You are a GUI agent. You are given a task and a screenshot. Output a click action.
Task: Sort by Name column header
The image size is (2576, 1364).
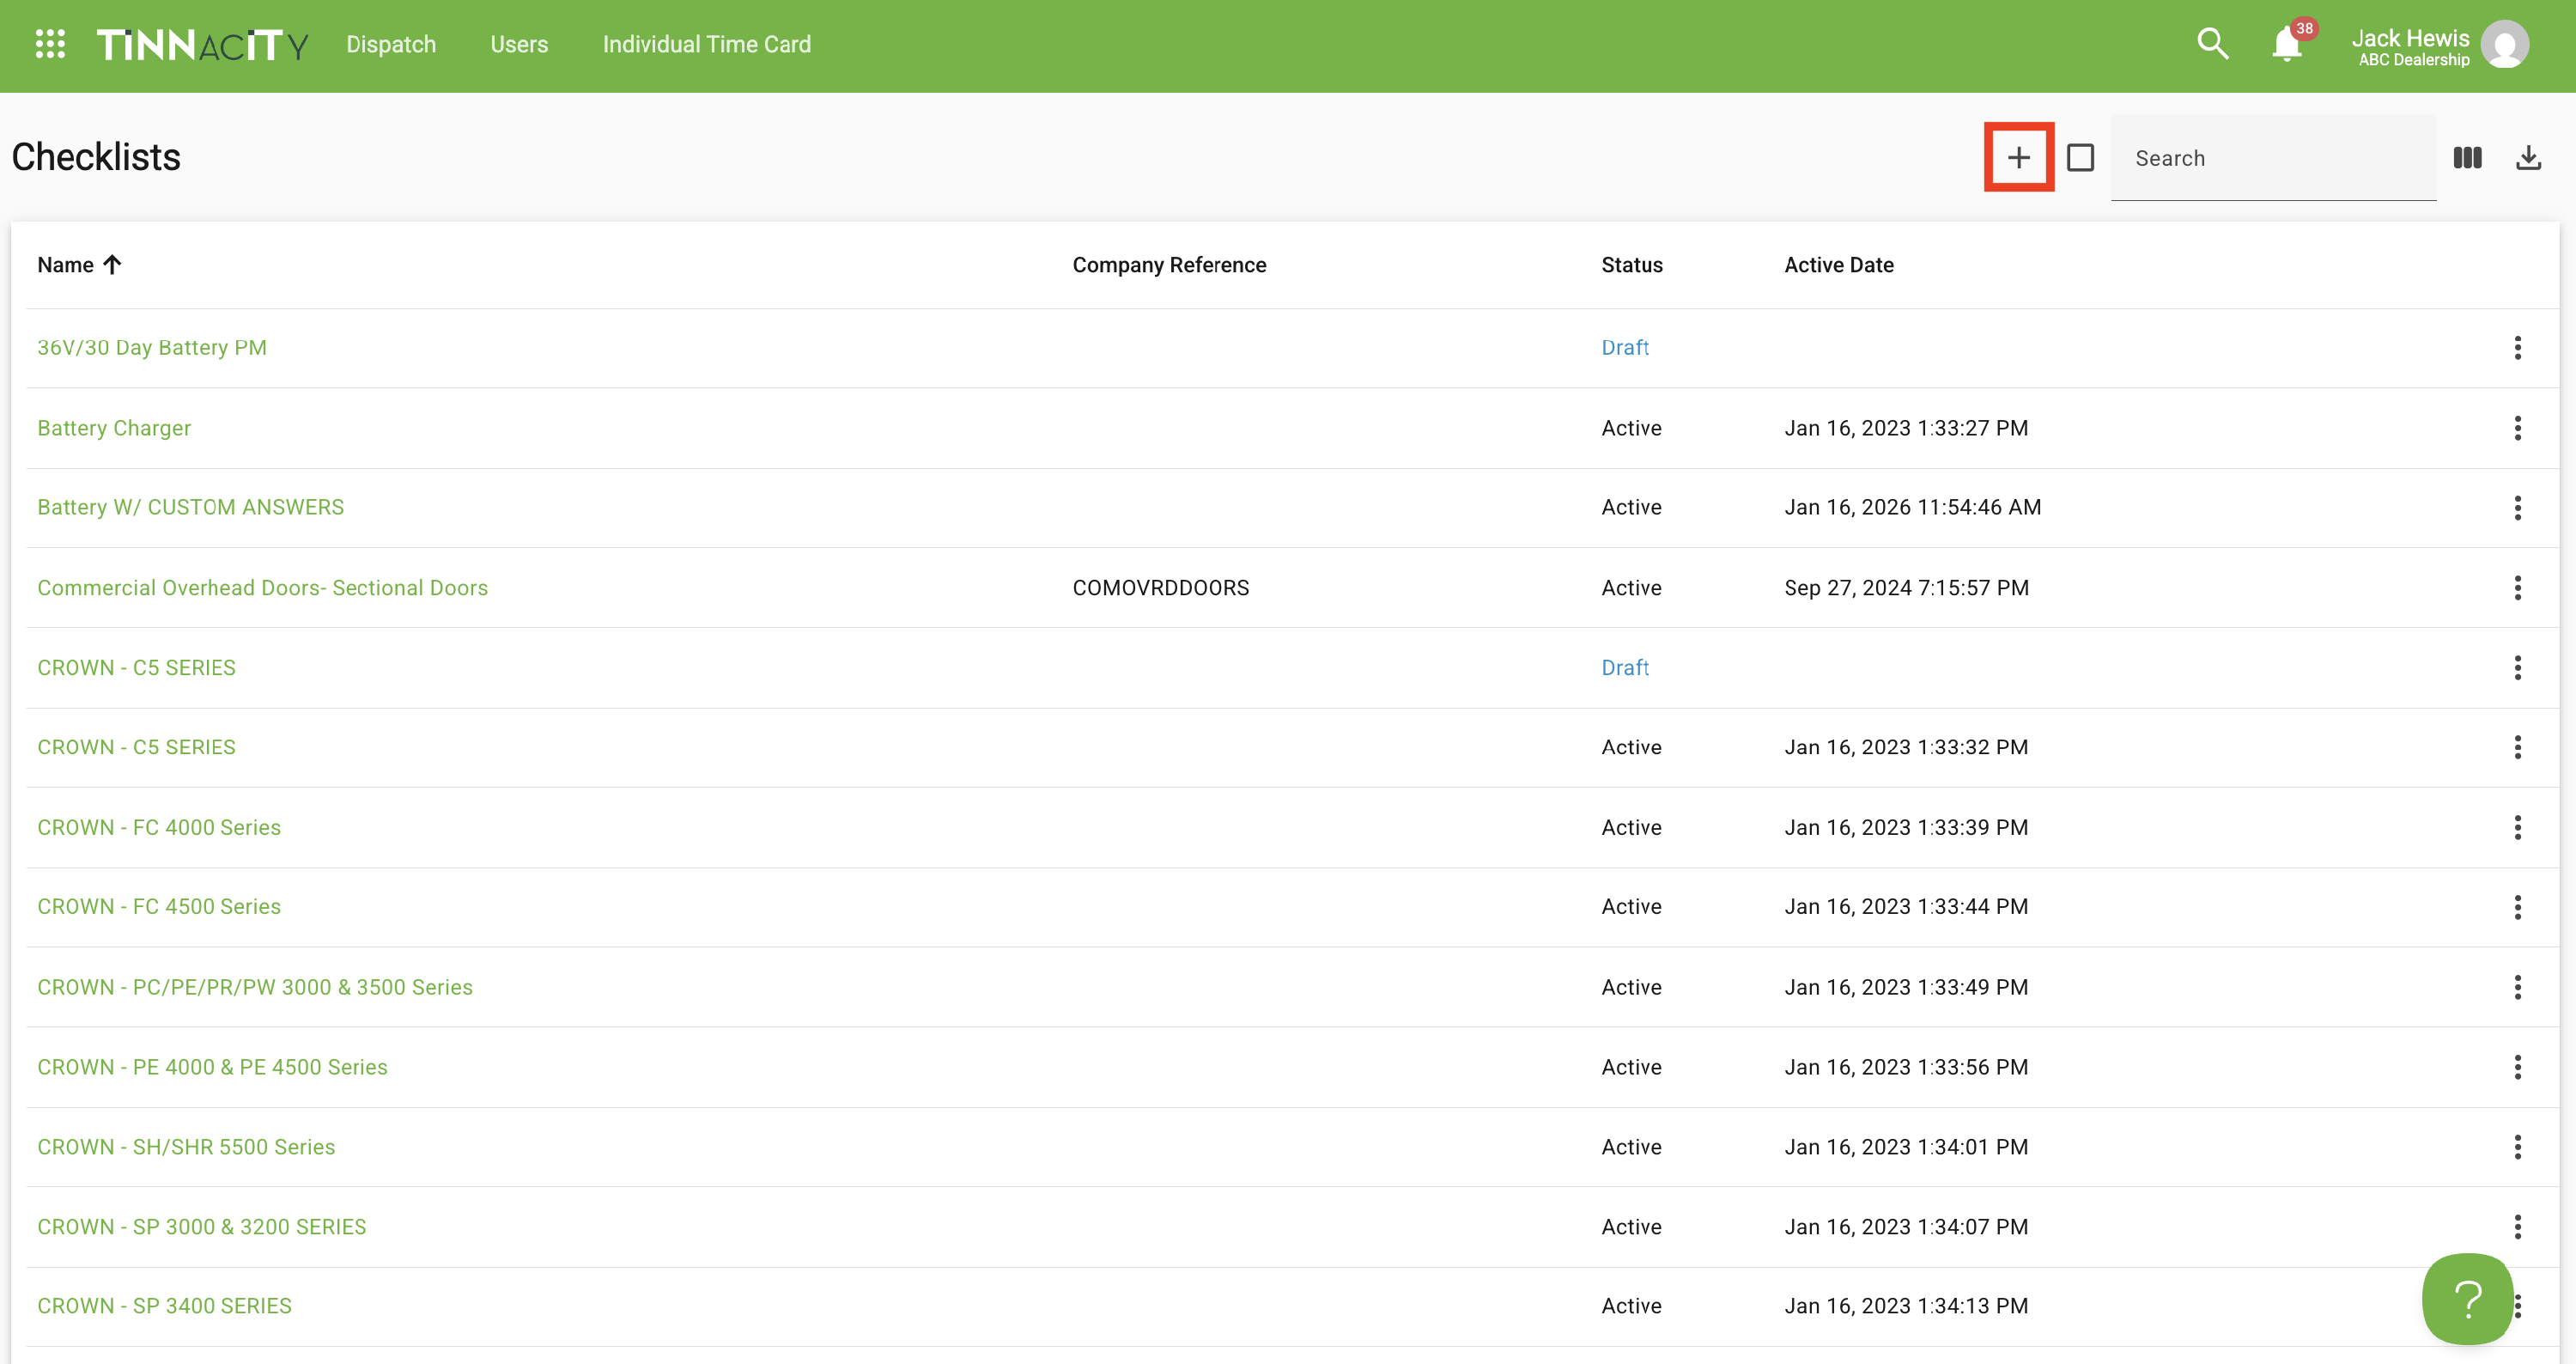pos(65,265)
